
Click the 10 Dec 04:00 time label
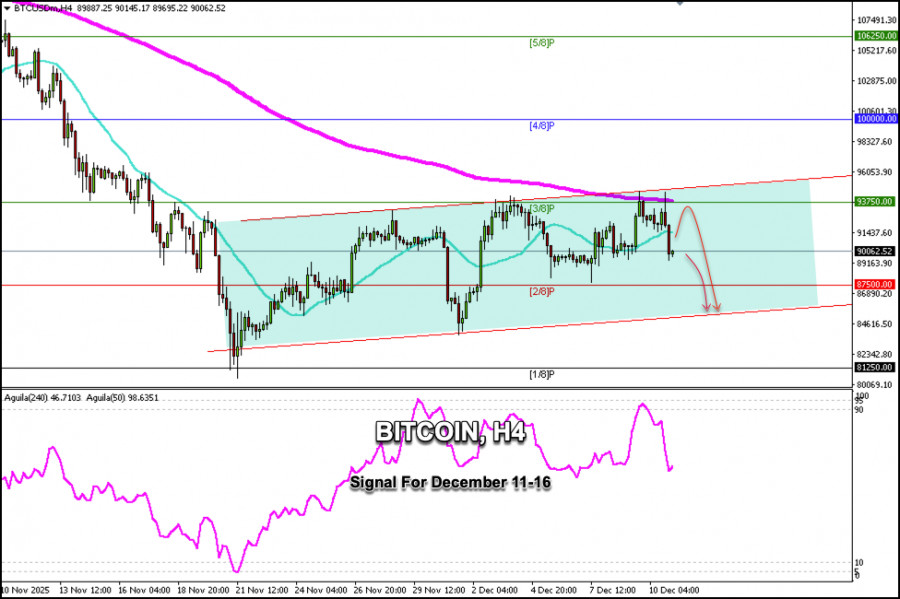pos(674,590)
